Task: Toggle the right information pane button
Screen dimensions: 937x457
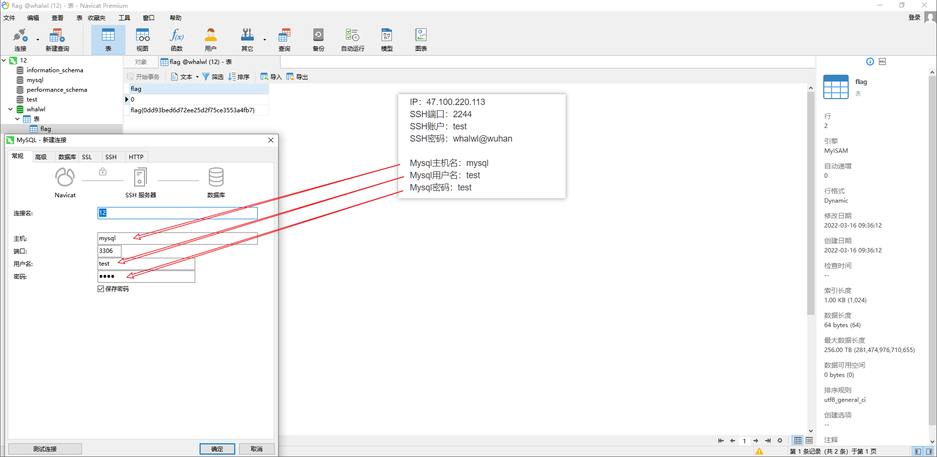Action: [x=929, y=451]
